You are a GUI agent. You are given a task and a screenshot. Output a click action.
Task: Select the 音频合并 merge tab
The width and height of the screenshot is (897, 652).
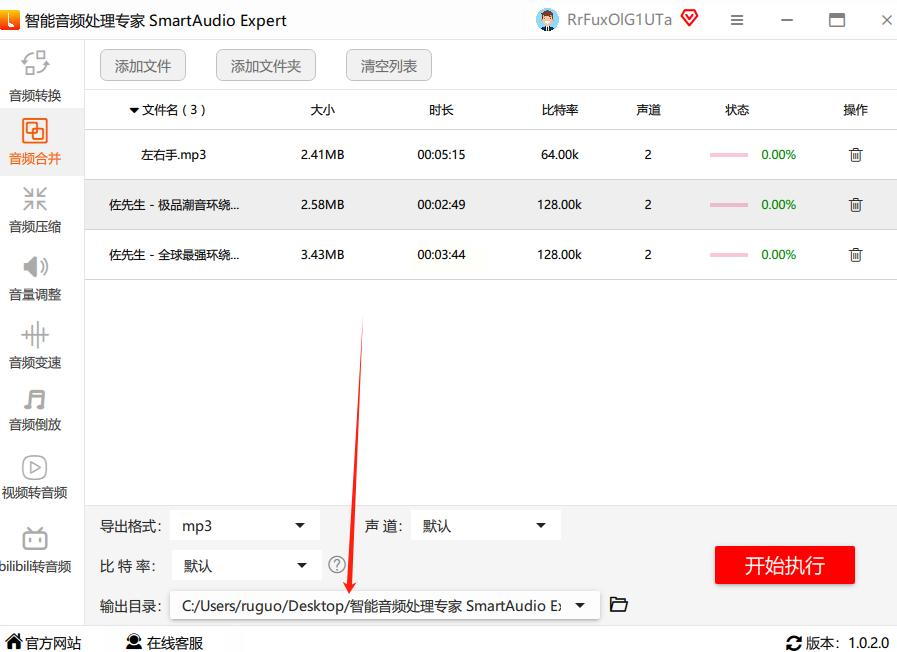pyautogui.click(x=35, y=142)
